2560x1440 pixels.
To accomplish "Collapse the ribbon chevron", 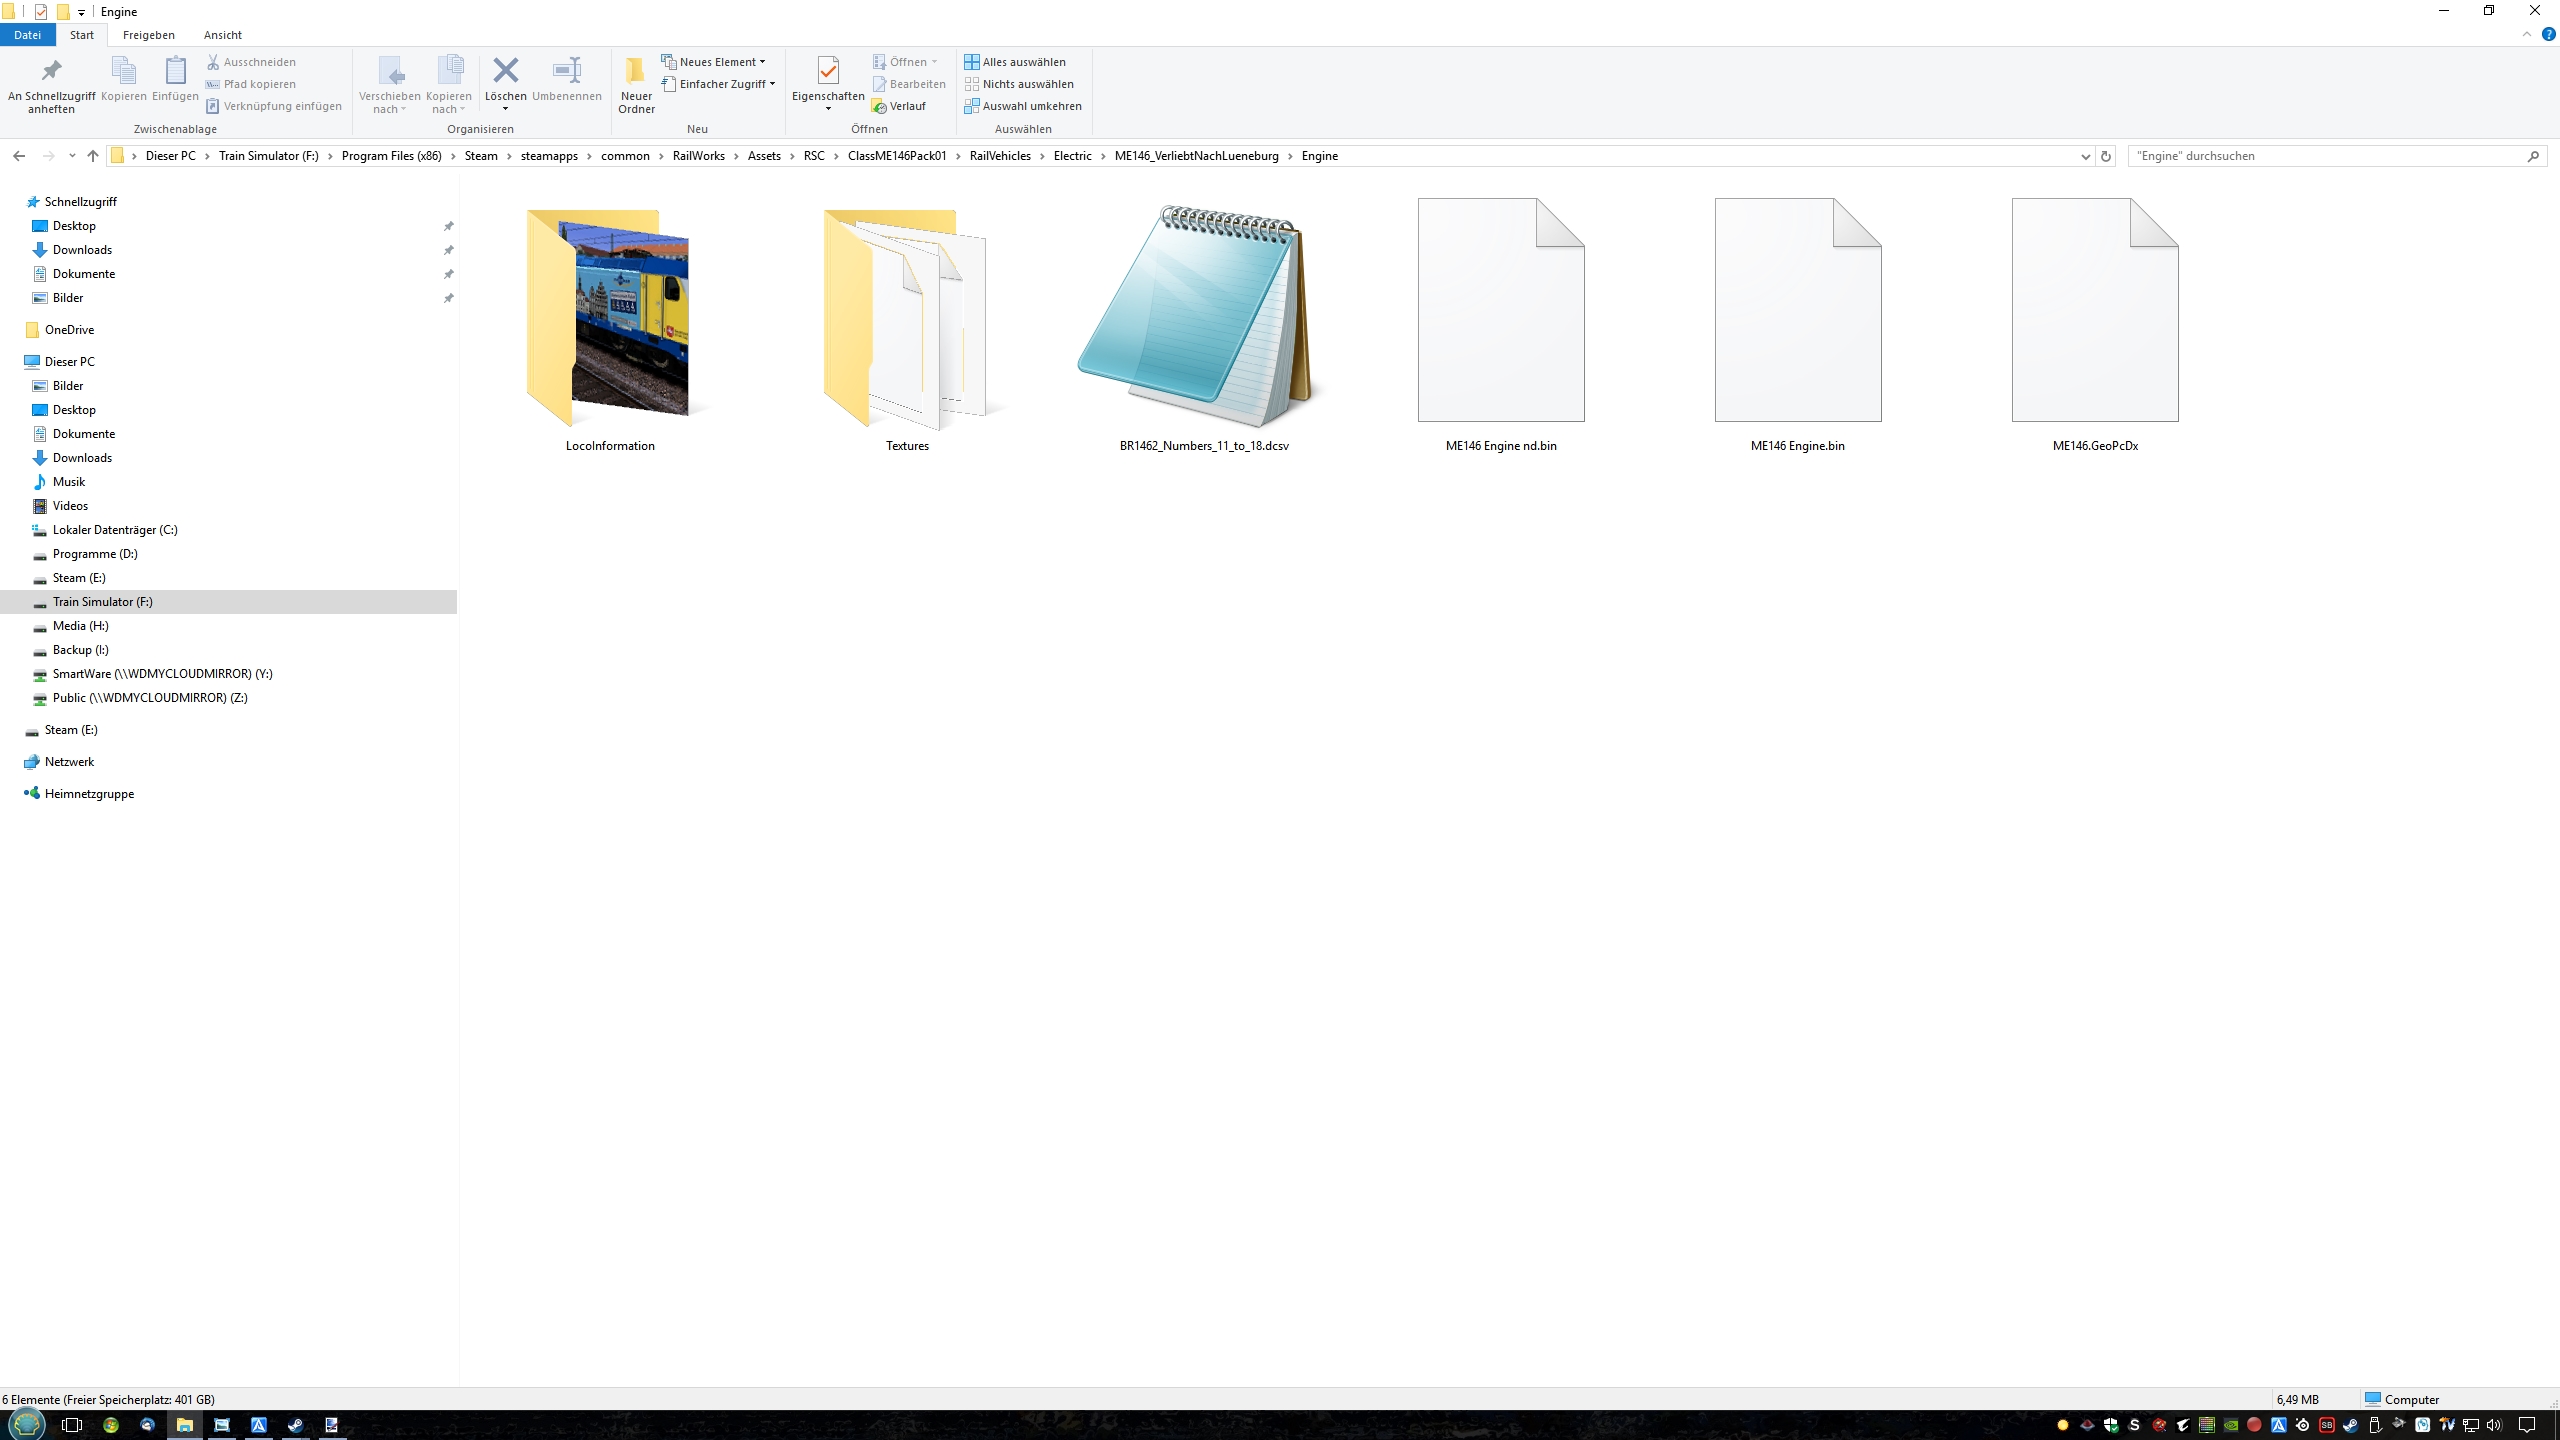I will point(2526,34).
